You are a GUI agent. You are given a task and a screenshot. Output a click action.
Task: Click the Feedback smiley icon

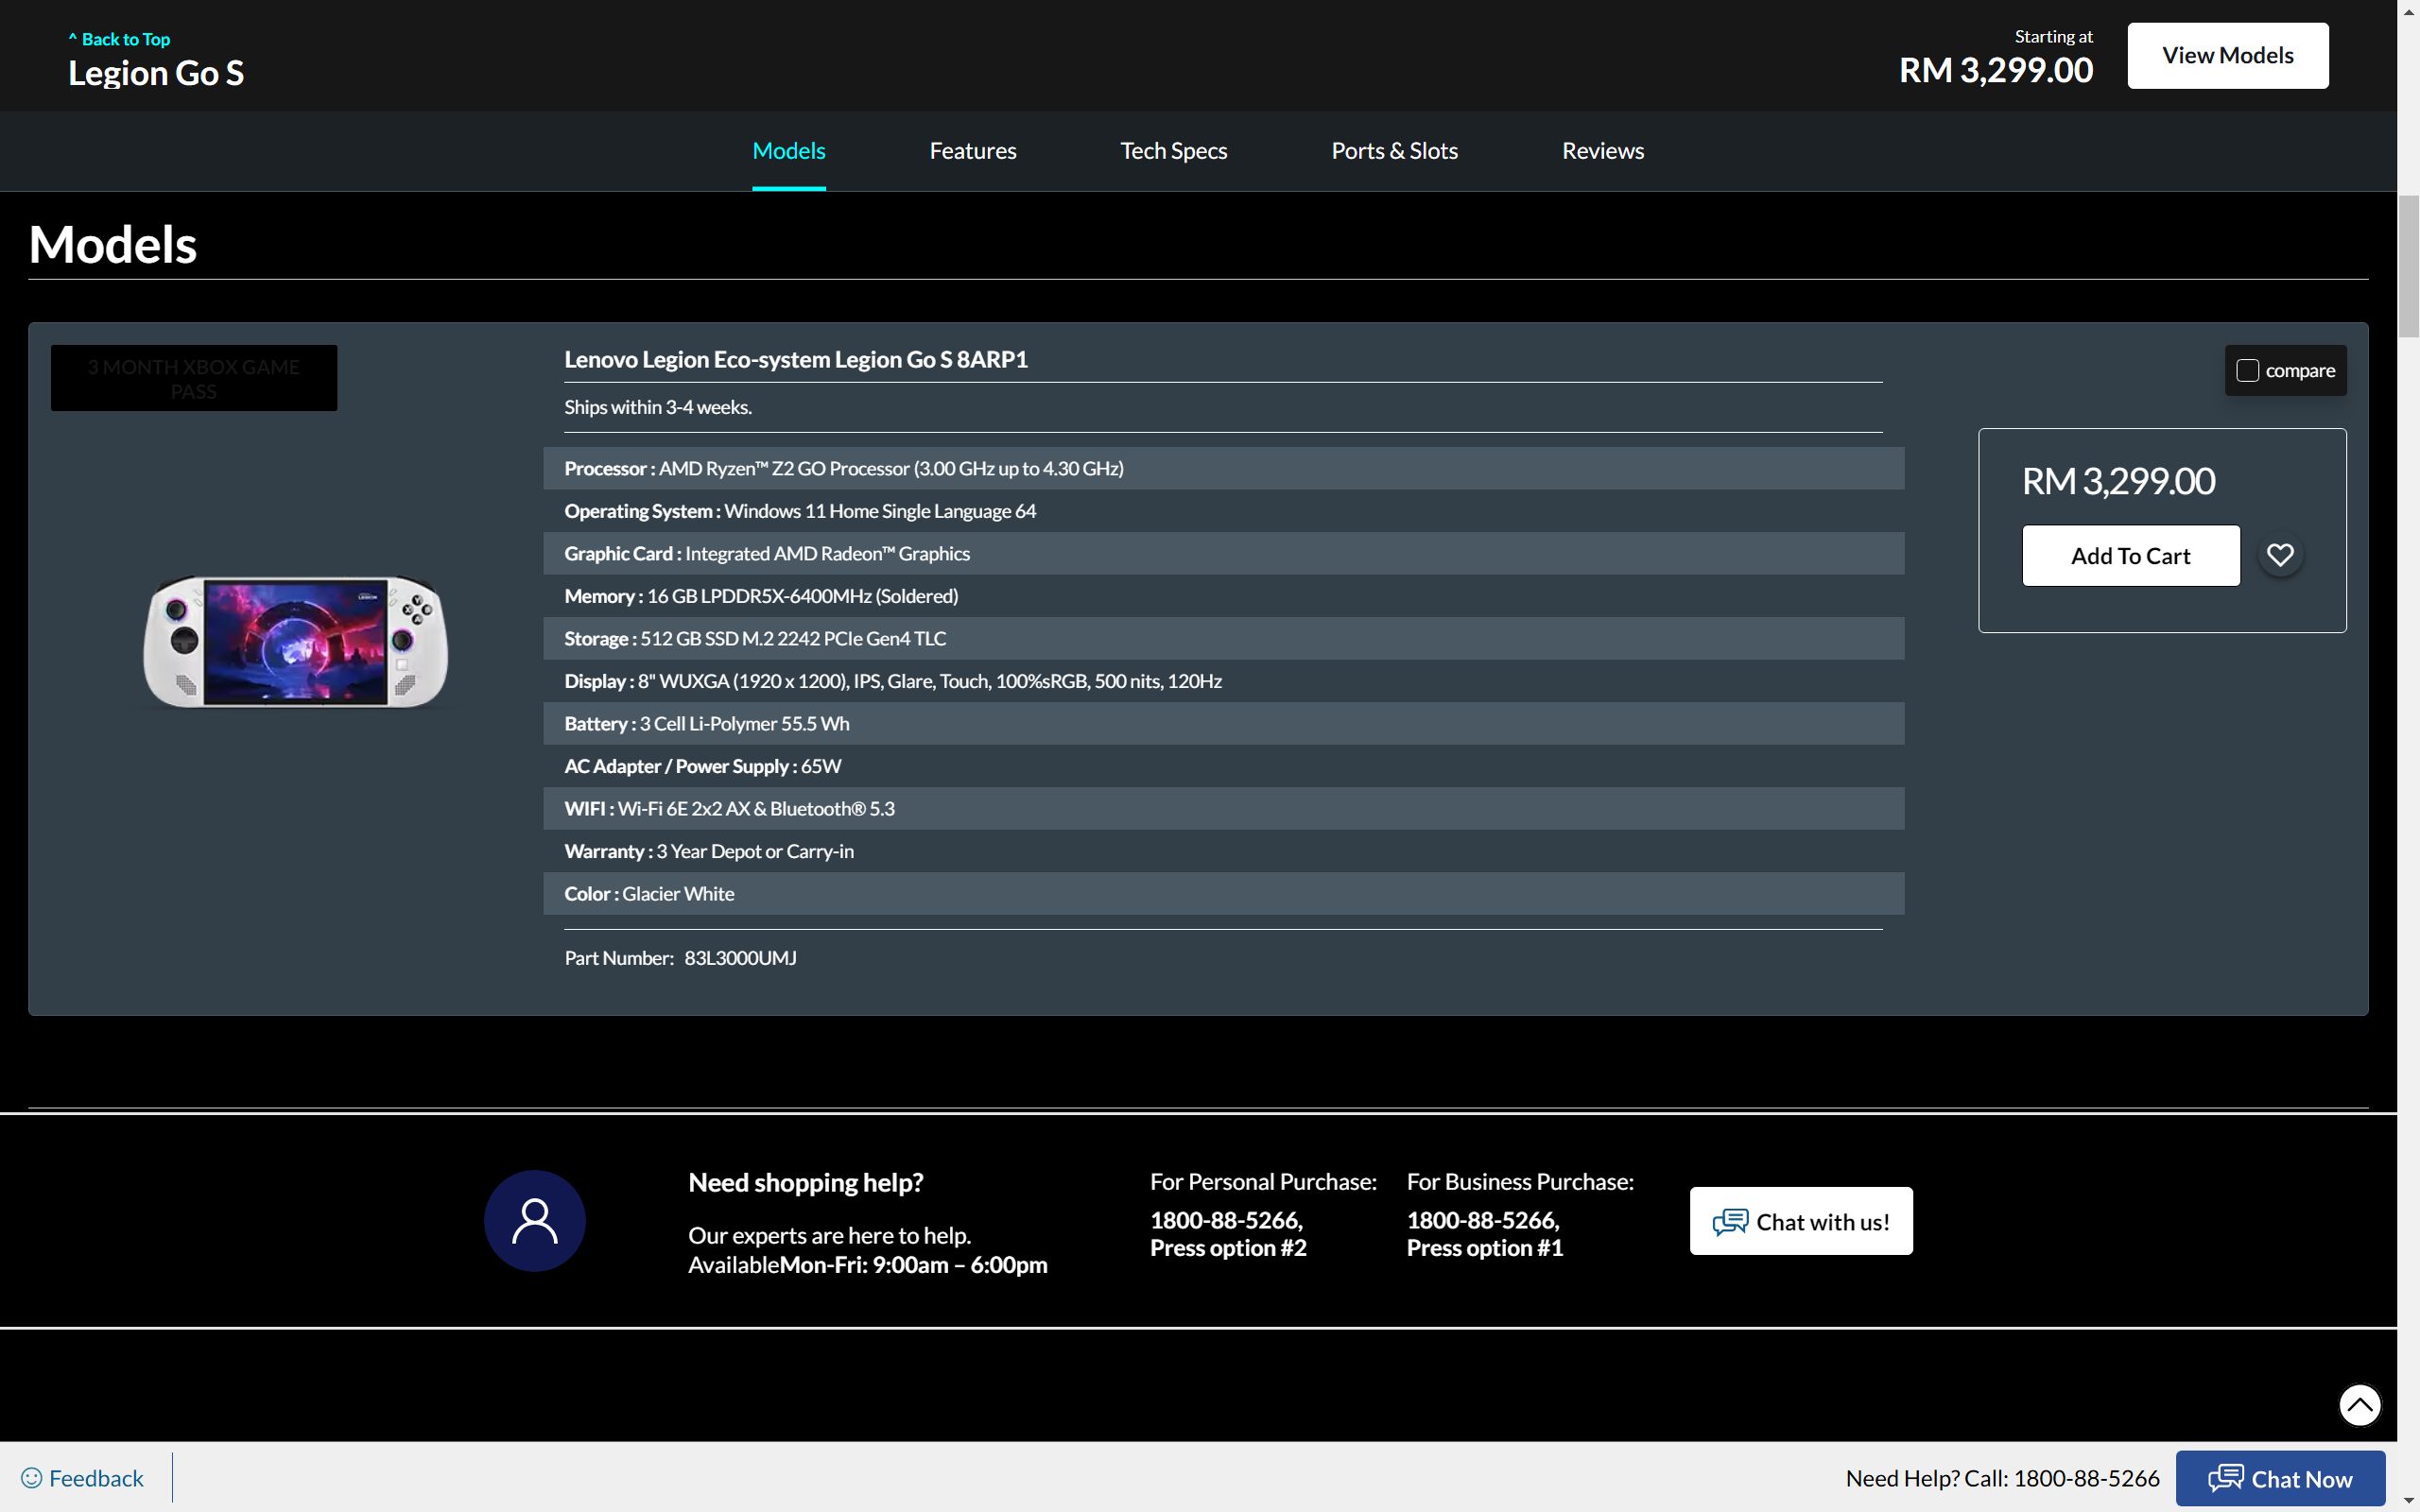click(32, 1477)
